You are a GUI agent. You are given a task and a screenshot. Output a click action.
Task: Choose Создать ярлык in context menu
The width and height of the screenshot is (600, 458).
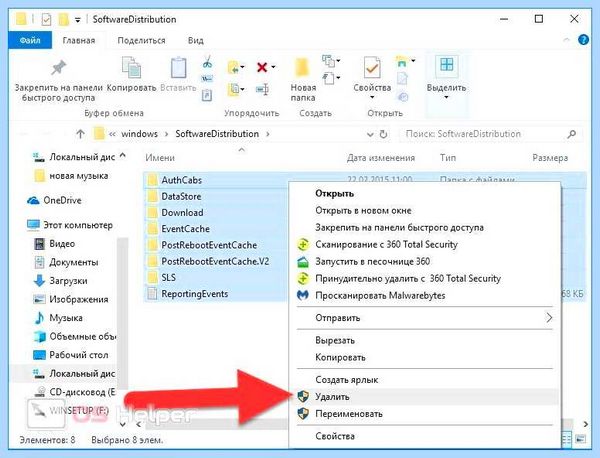click(425, 380)
